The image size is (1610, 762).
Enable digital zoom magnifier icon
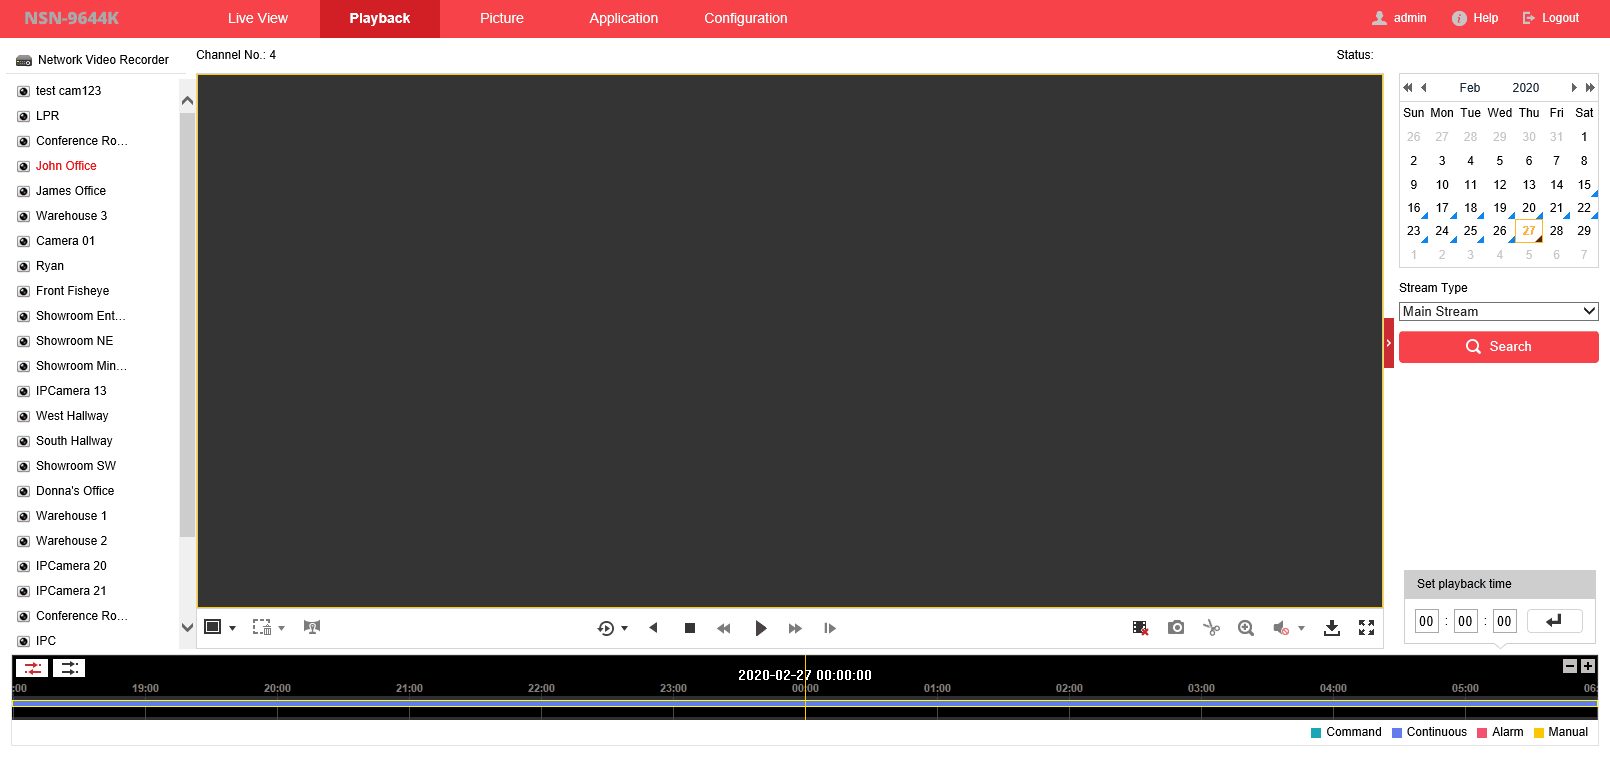[1246, 628]
